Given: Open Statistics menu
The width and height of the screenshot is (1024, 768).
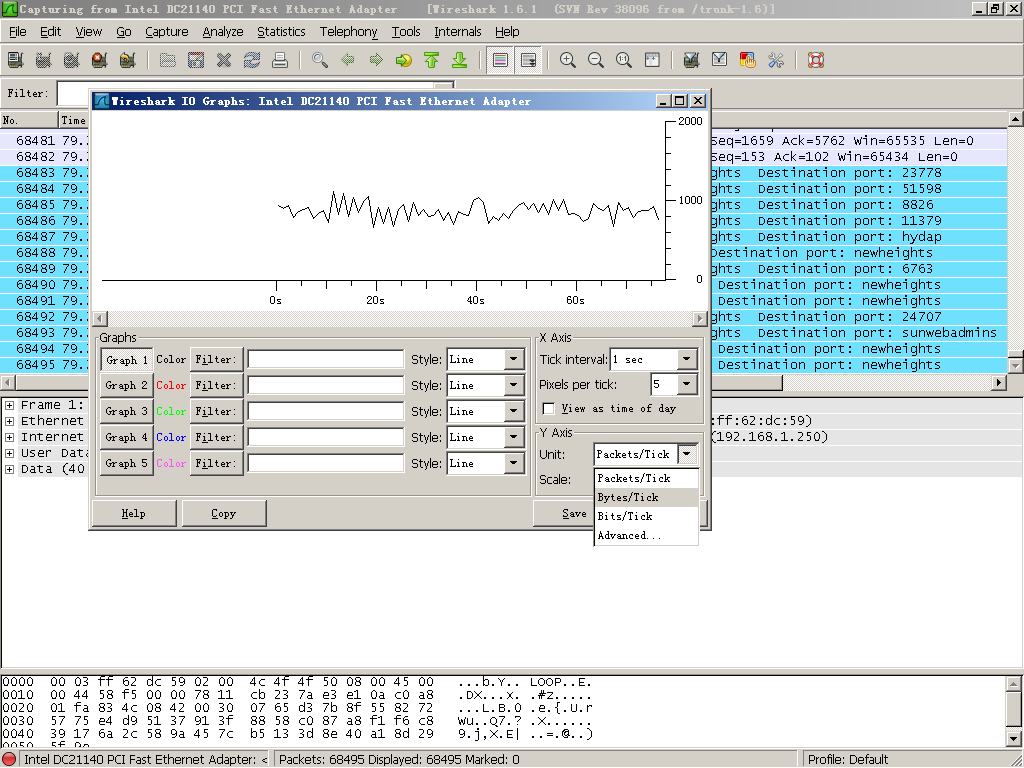Looking at the screenshot, I should (x=281, y=31).
